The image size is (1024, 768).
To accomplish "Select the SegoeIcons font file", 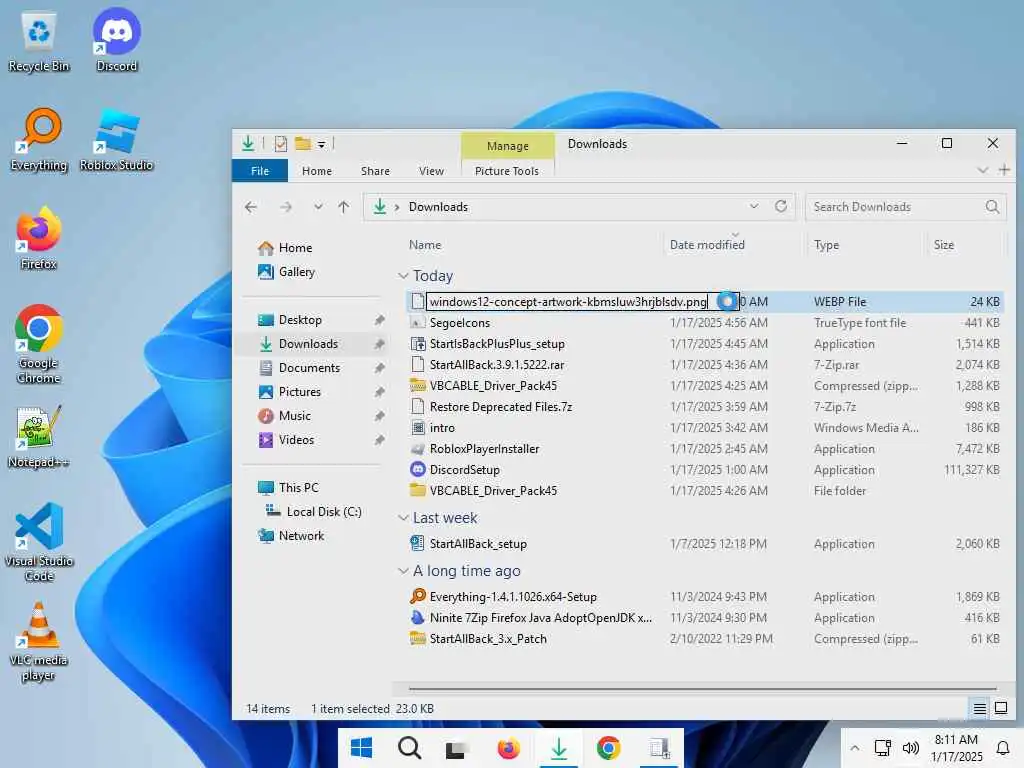I will 460,323.
